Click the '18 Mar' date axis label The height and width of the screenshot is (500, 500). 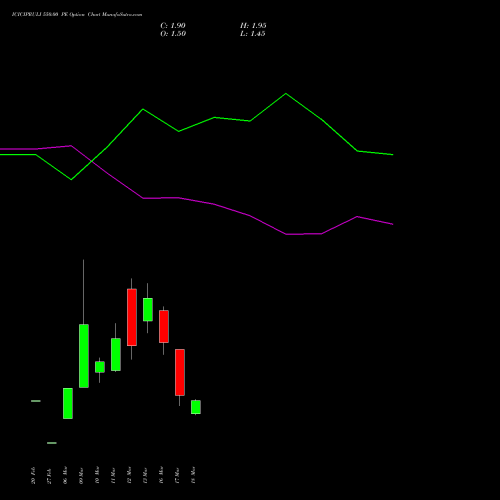tap(193, 475)
